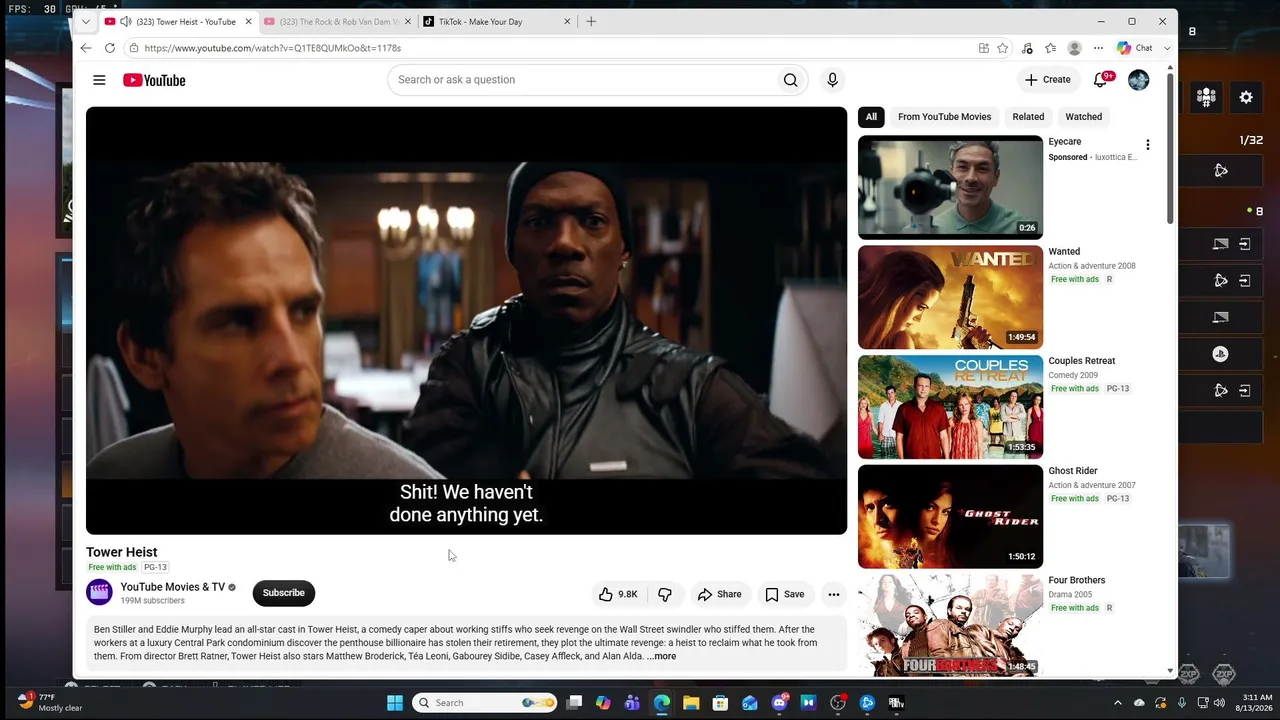Share the Tower Heist video

coord(719,594)
